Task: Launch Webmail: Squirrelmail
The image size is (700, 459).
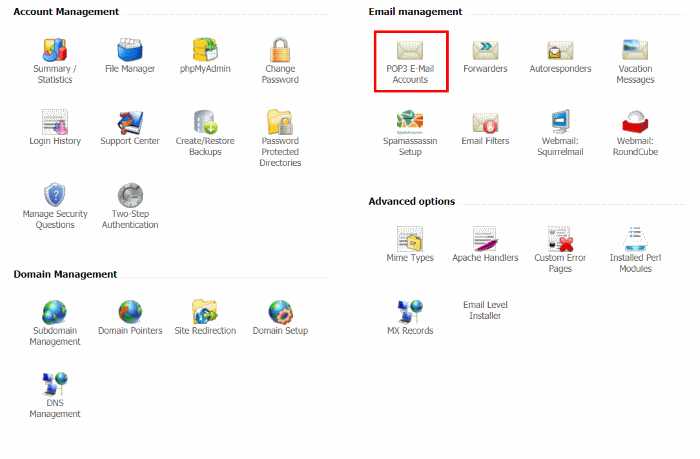Action: 560,121
